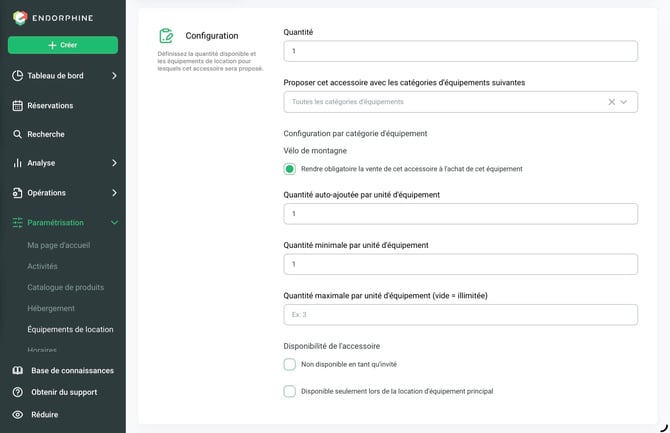Open Base de connaissances book icon

[x=18, y=371]
